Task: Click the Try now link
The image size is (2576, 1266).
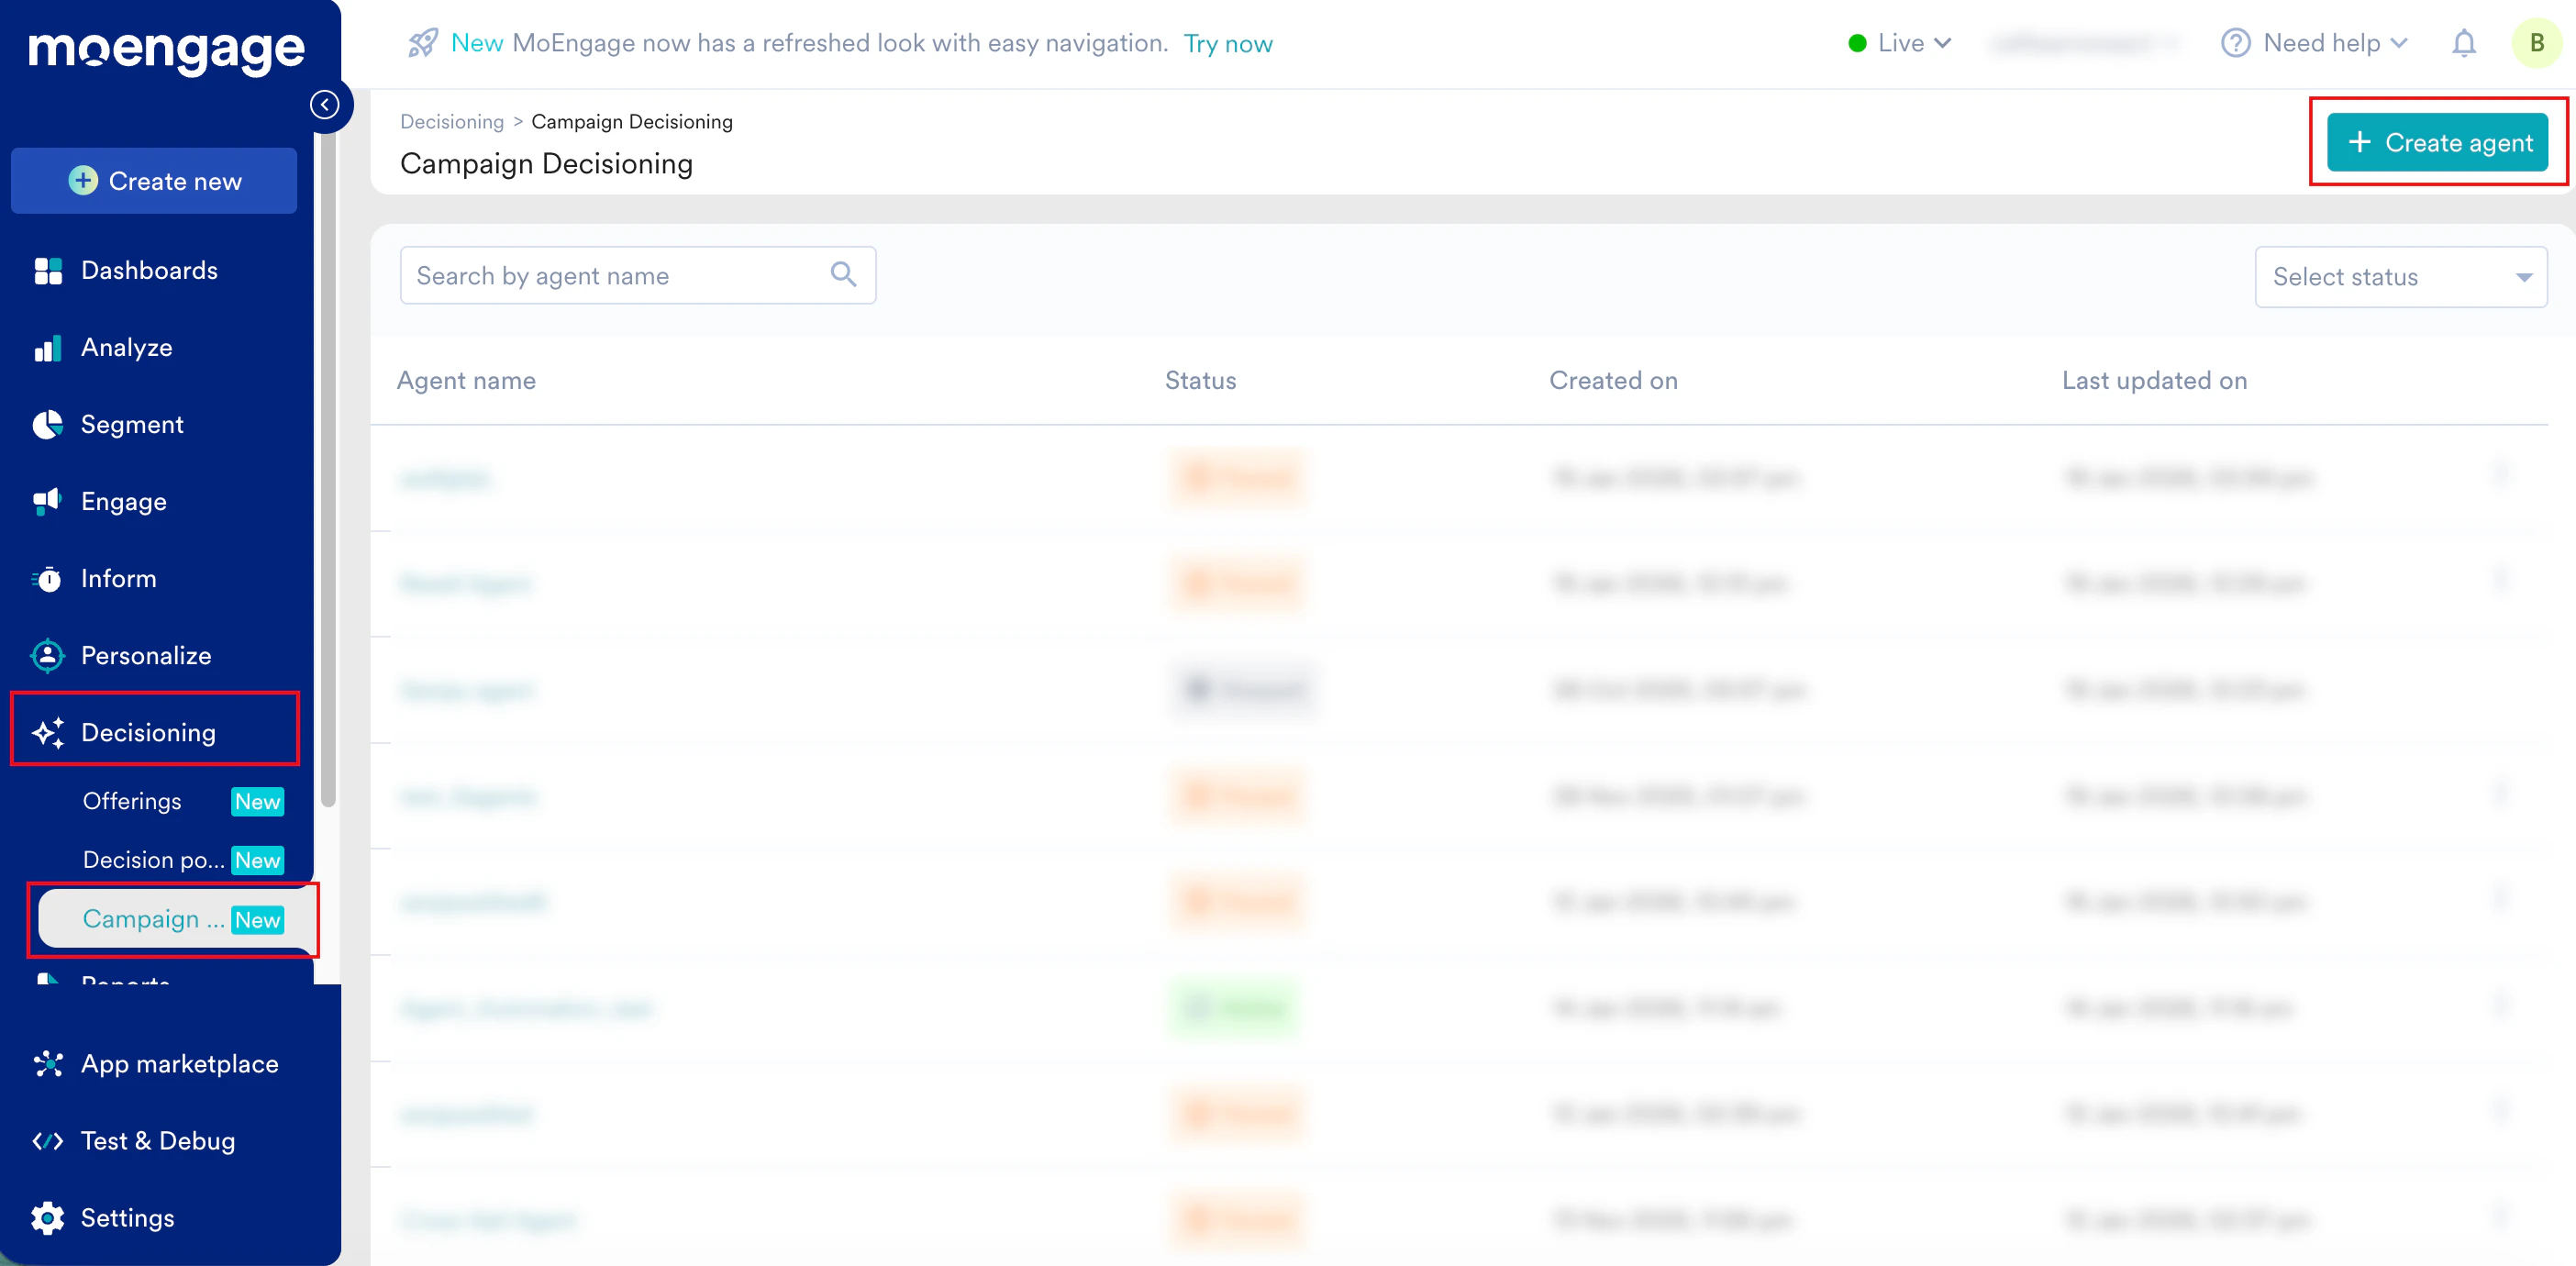Action: tap(1227, 44)
